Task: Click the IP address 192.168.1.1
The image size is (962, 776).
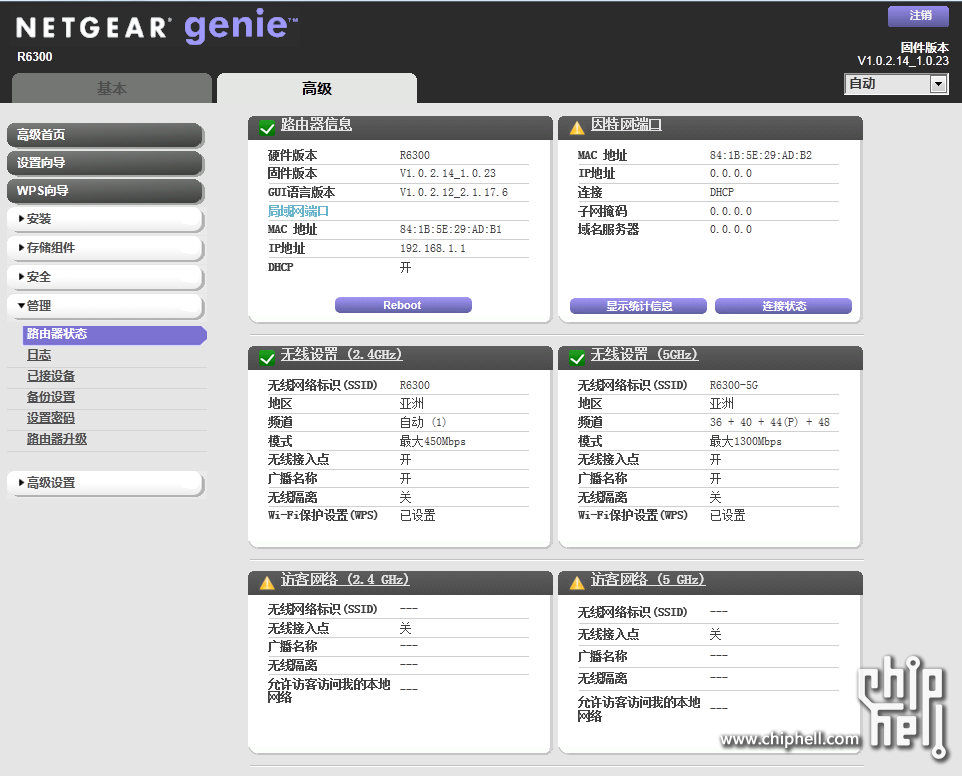Action: coord(433,248)
